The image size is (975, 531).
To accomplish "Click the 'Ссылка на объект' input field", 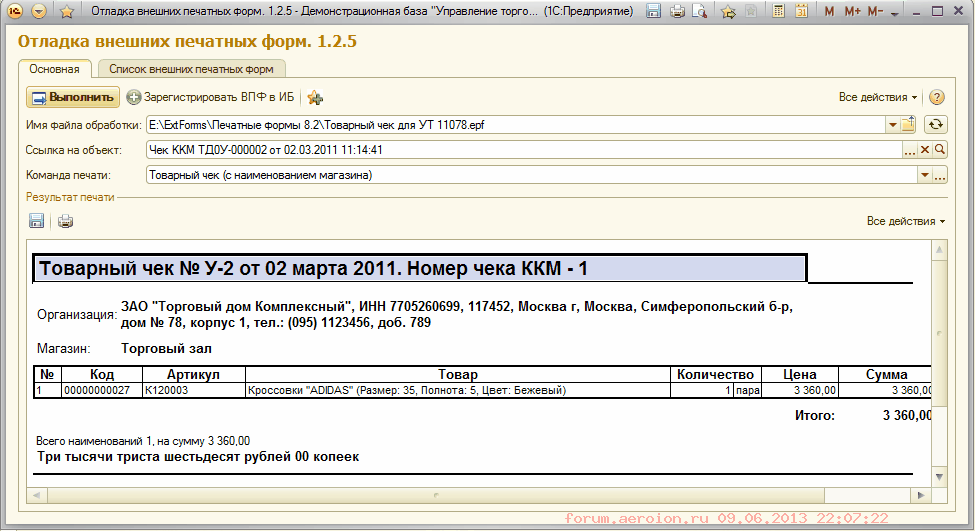I will click(520, 150).
